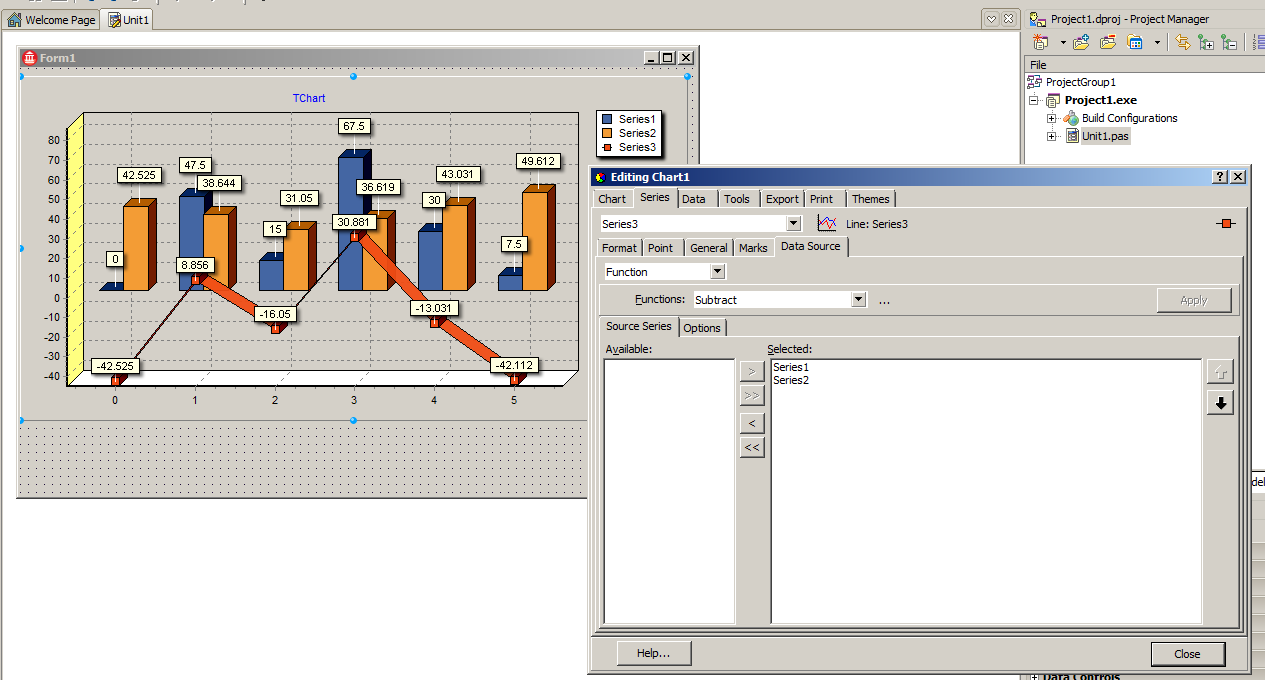
Task: Click the TChart title text on the chart
Action: click(x=309, y=98)
